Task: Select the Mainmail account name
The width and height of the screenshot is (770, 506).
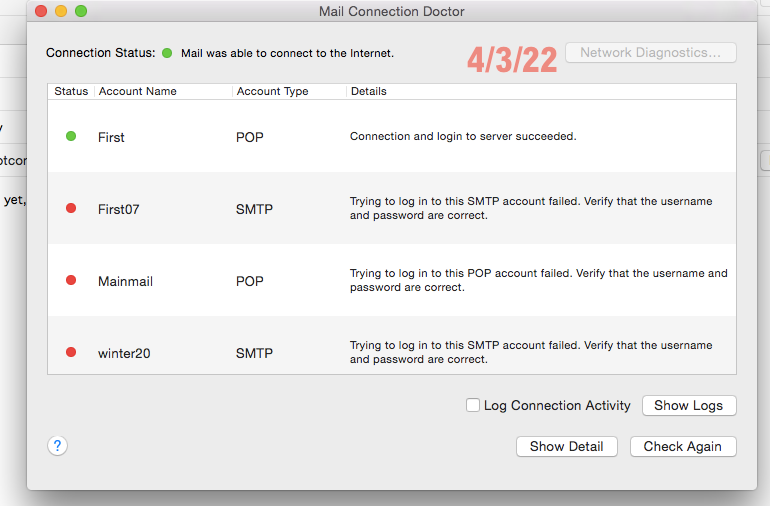Action: pyautogui.click(x=125, y=282)
